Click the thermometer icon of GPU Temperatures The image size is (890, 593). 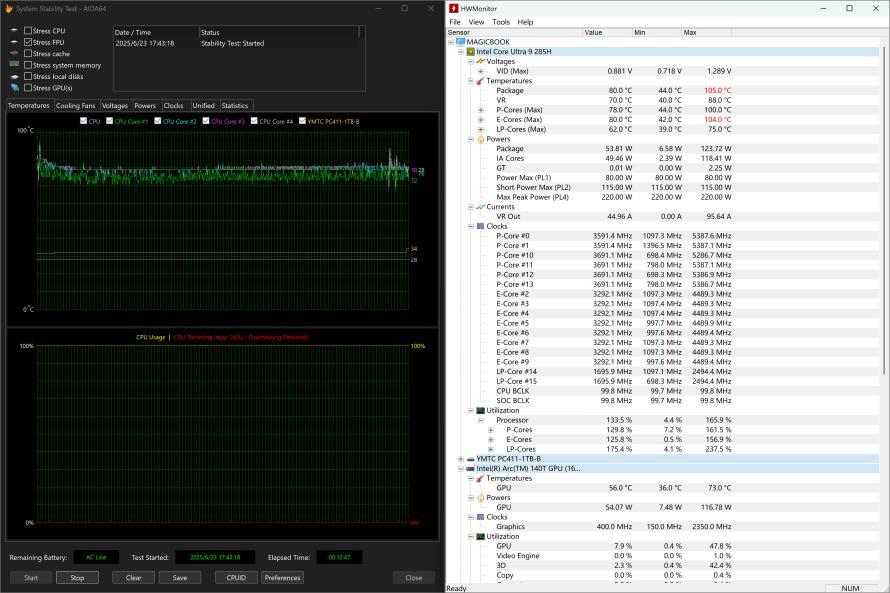coord(480,478)
